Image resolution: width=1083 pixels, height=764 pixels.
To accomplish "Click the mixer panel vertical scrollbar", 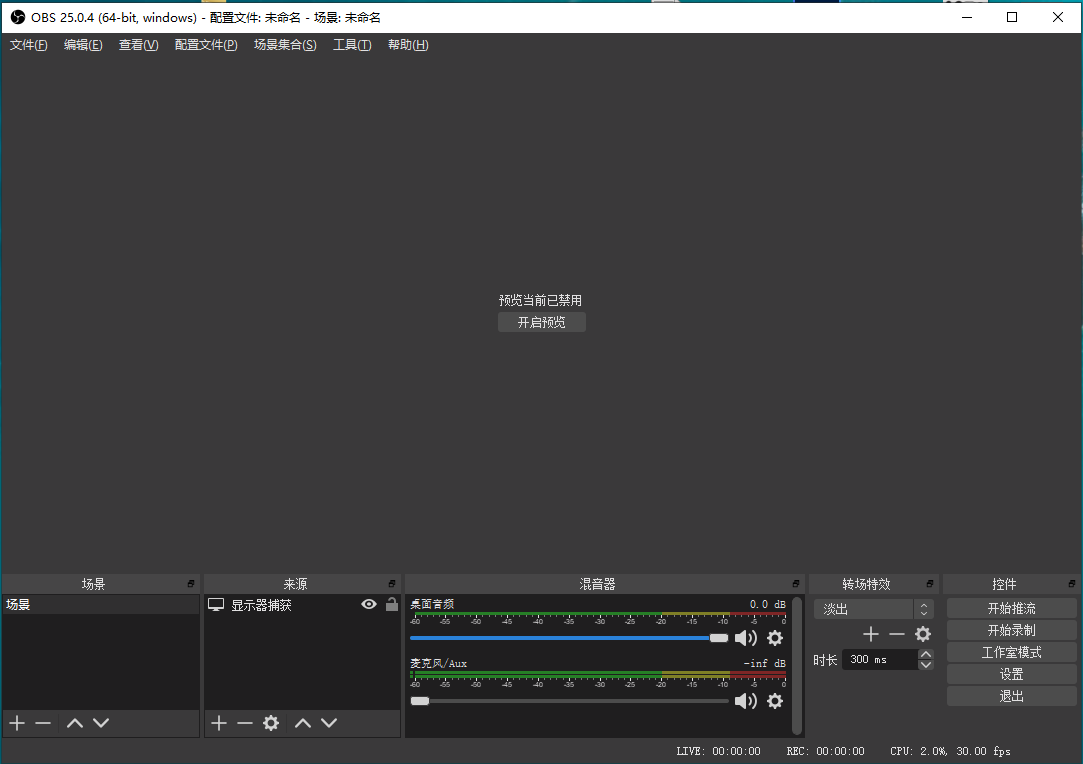I will (x=796, y=666).
